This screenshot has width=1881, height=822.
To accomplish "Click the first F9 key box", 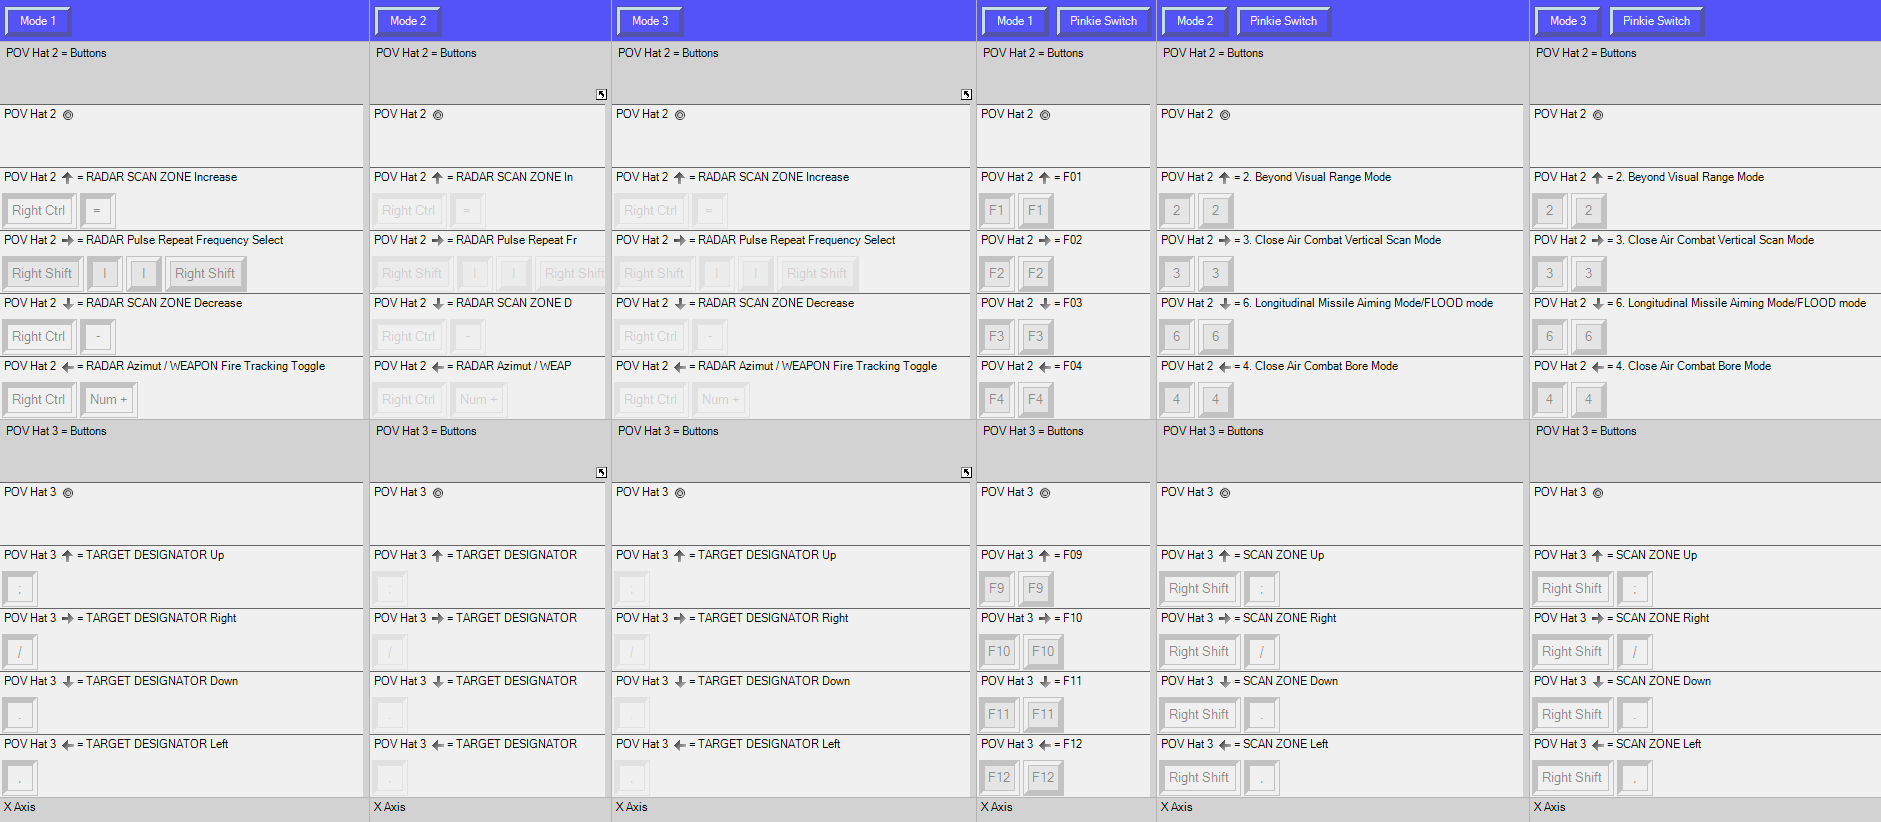I will point(996,589).
